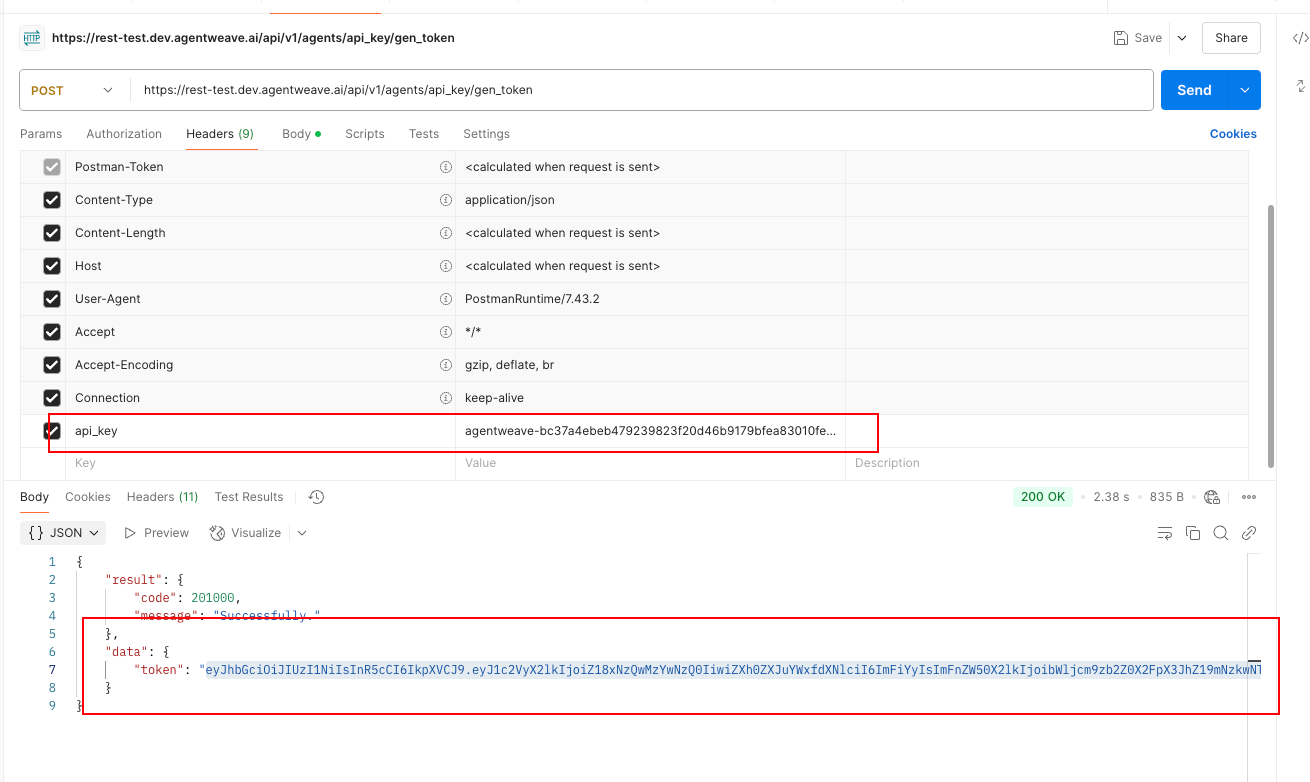Open the POST method dropdown

pos(73,90)
